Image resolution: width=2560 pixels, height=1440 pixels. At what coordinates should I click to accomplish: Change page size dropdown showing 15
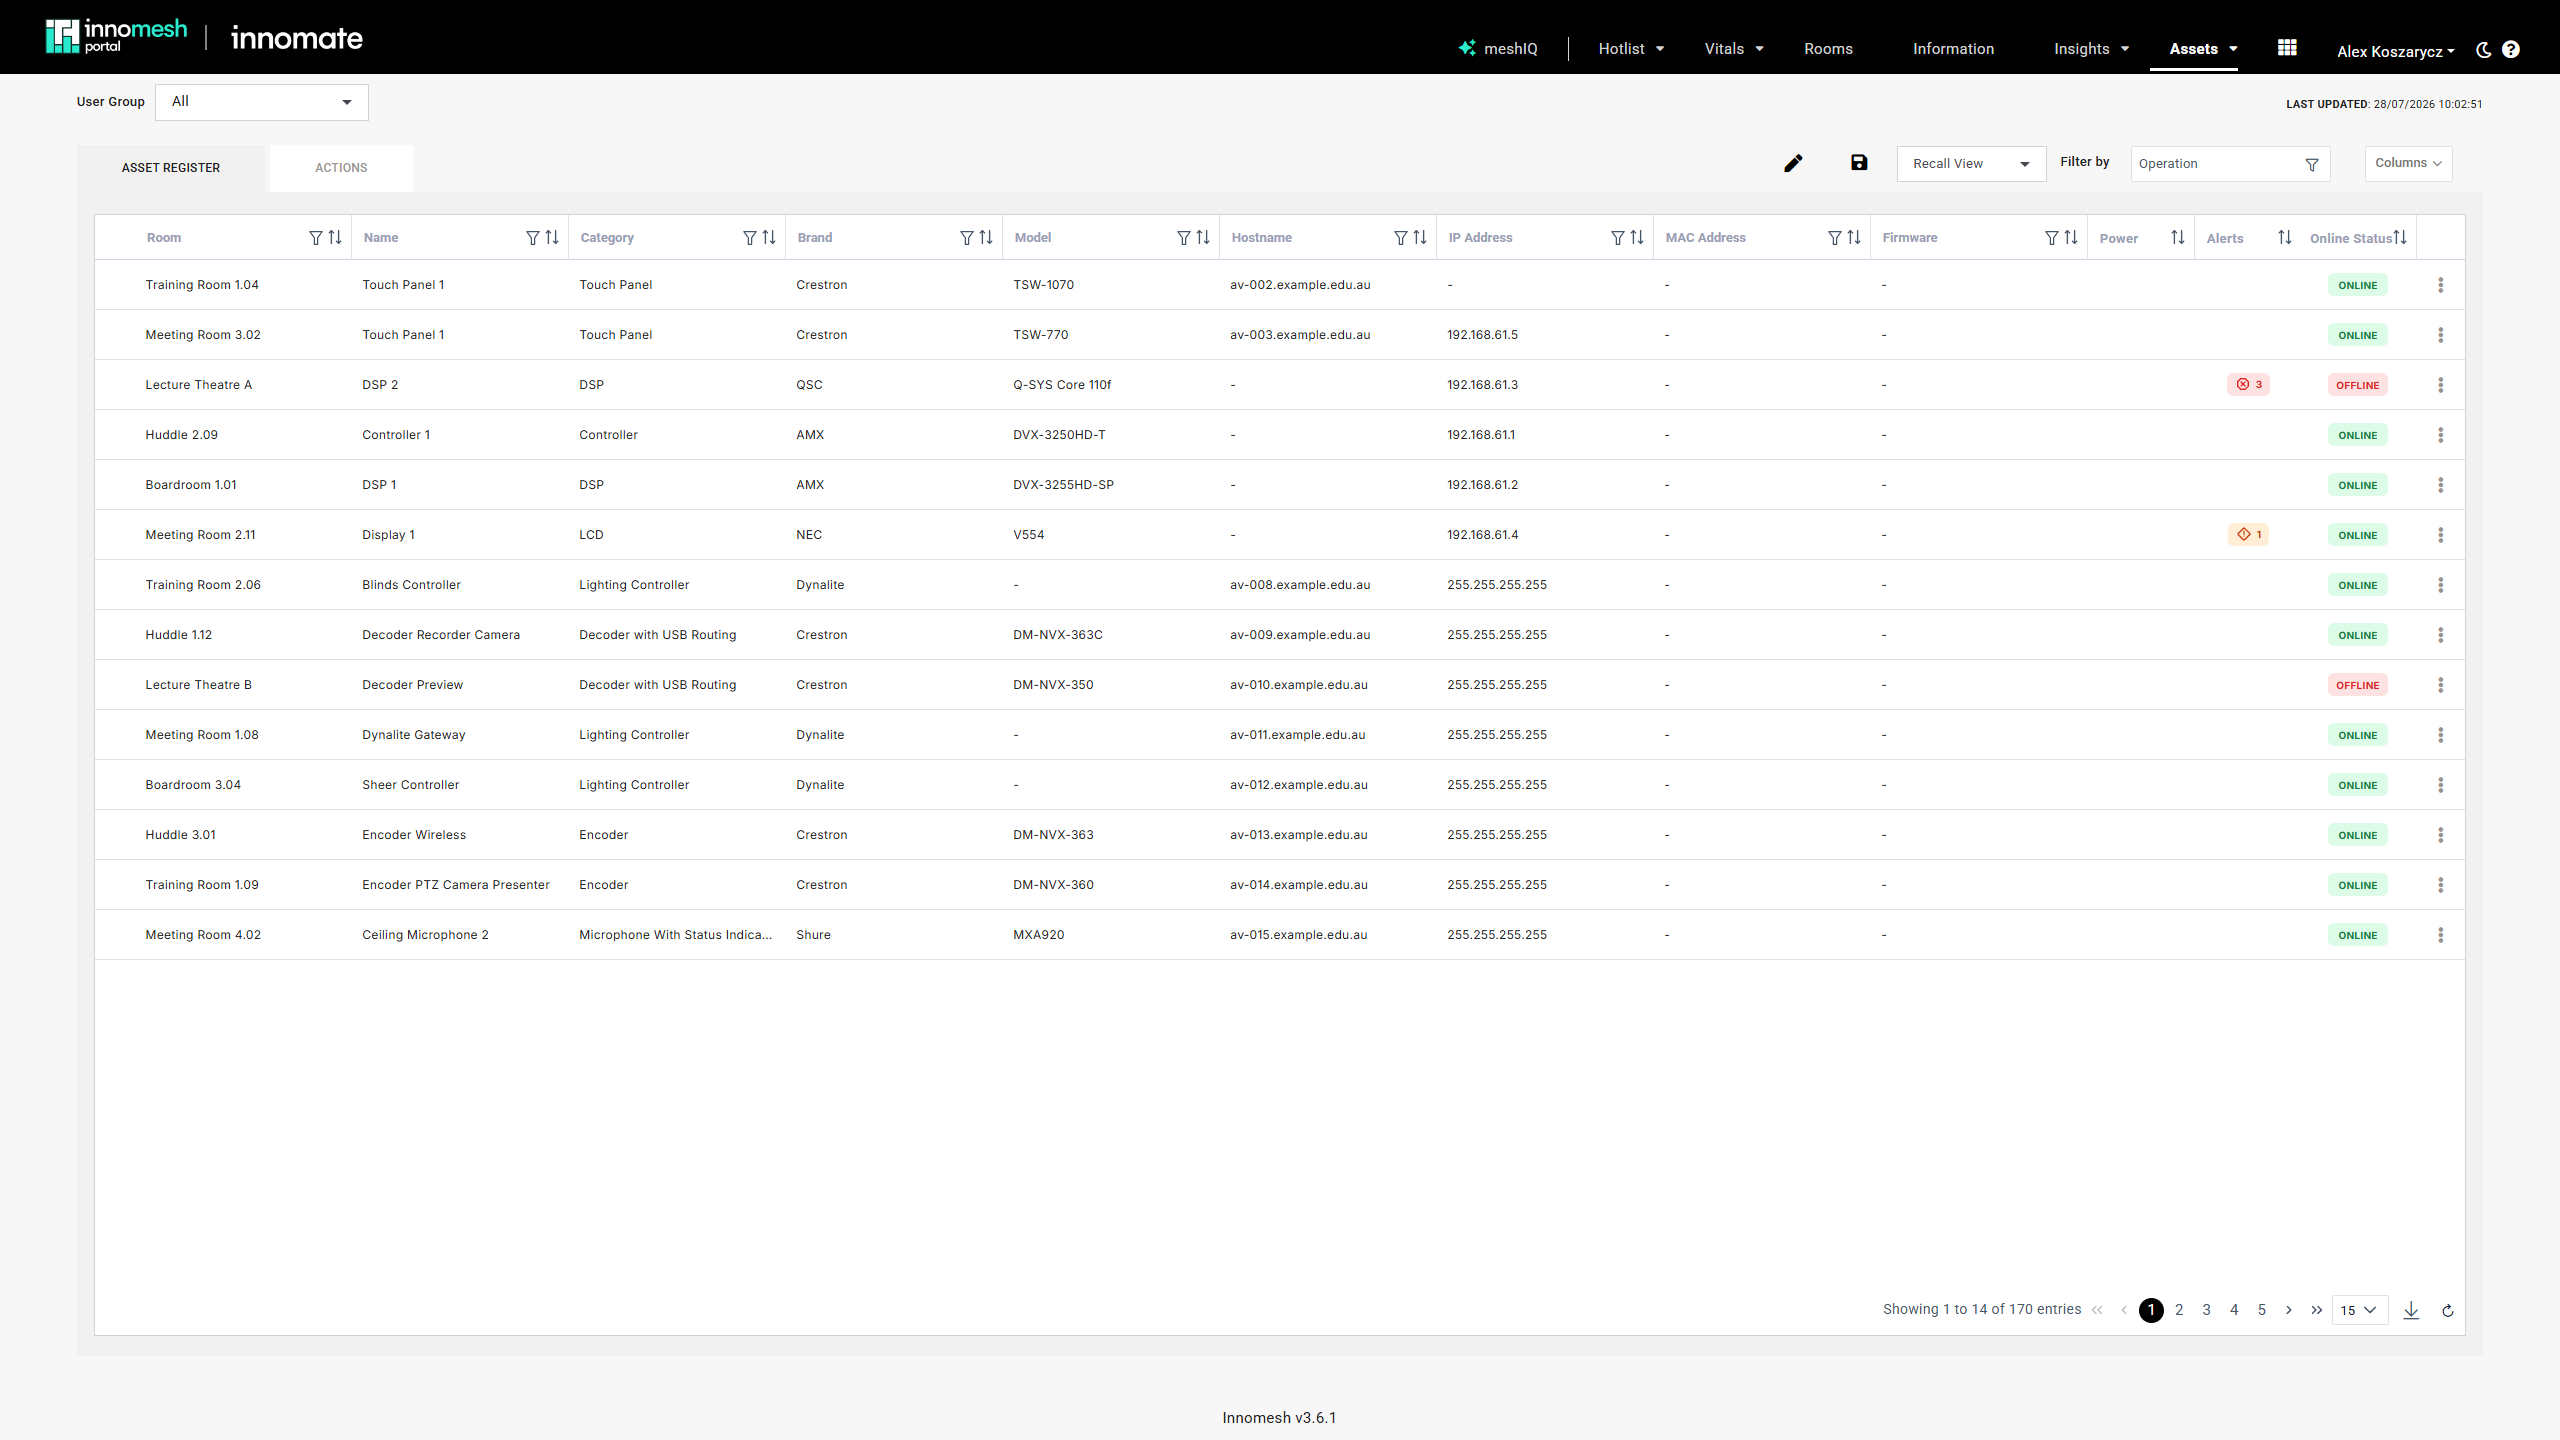[x=2360, y=1310]
